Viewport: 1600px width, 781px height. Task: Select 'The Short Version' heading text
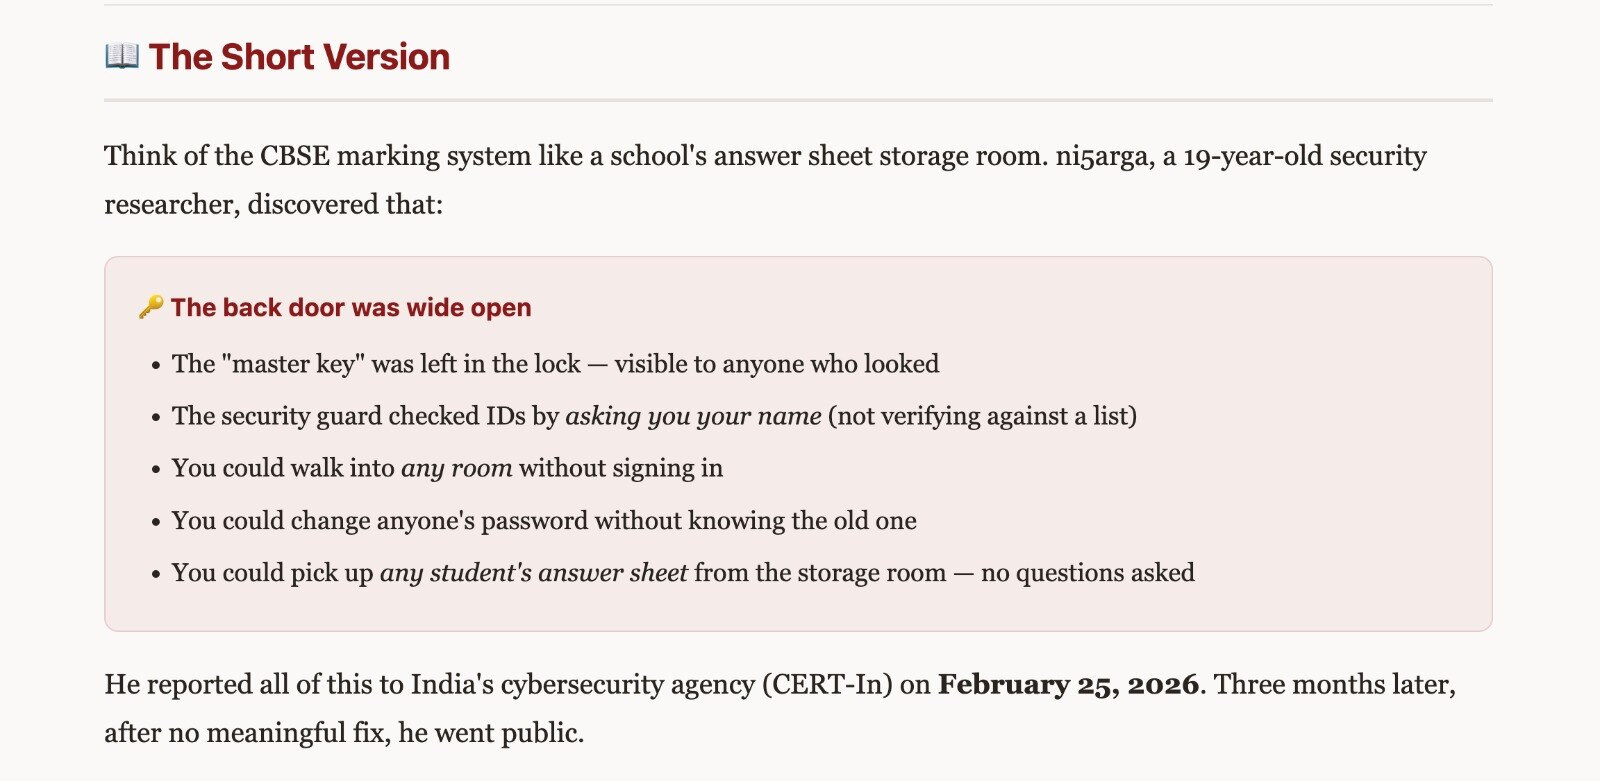coord(299,57)
